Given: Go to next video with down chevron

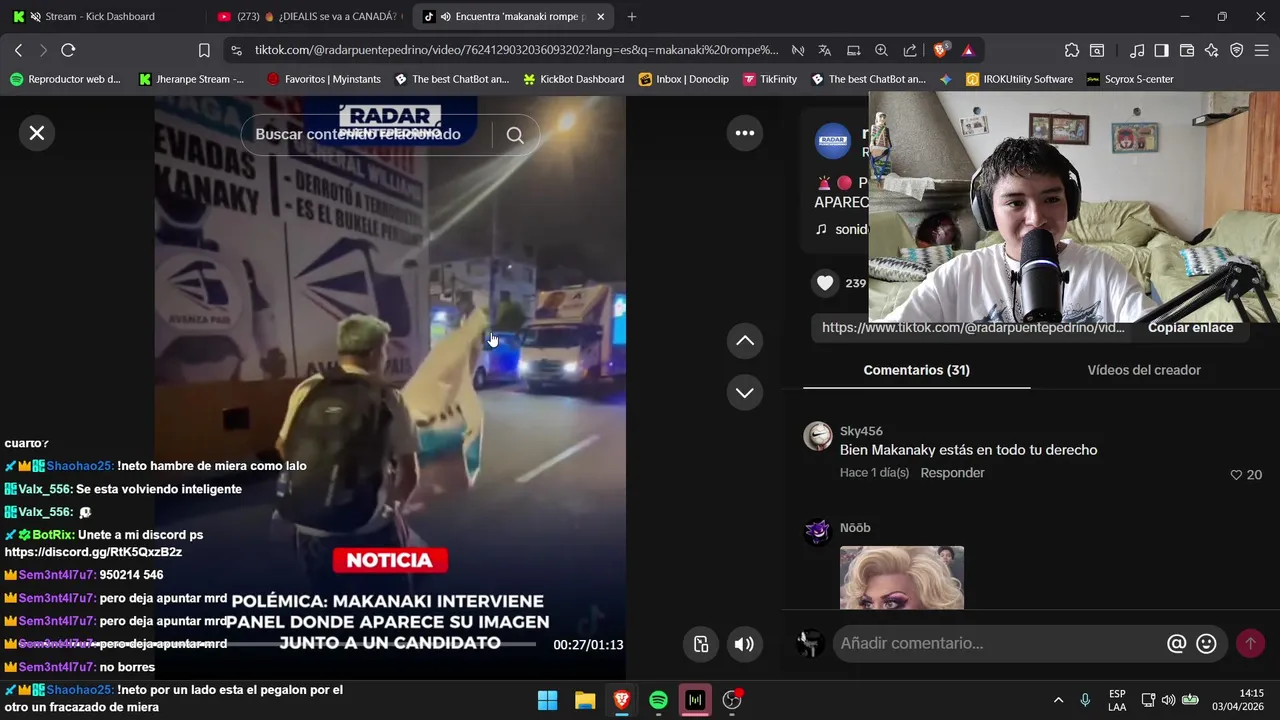Looking at the screenshot, I should 745,392.
